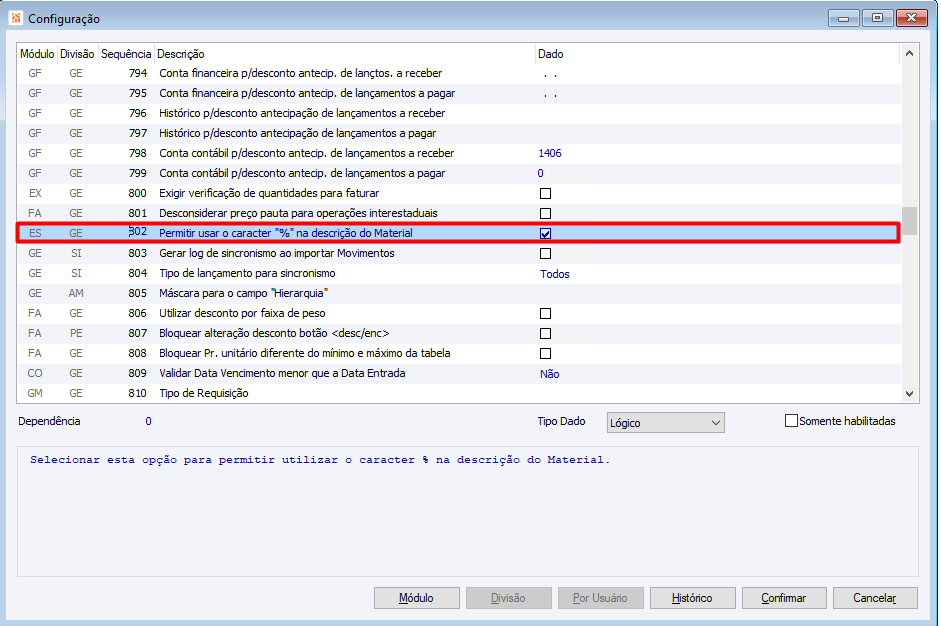Image resolution: width=941 pixels, height=626 pixels.
Task: Toggle checkbox for Utilizar desconto por faixa de peso
Action: click(x=545, y=313)
